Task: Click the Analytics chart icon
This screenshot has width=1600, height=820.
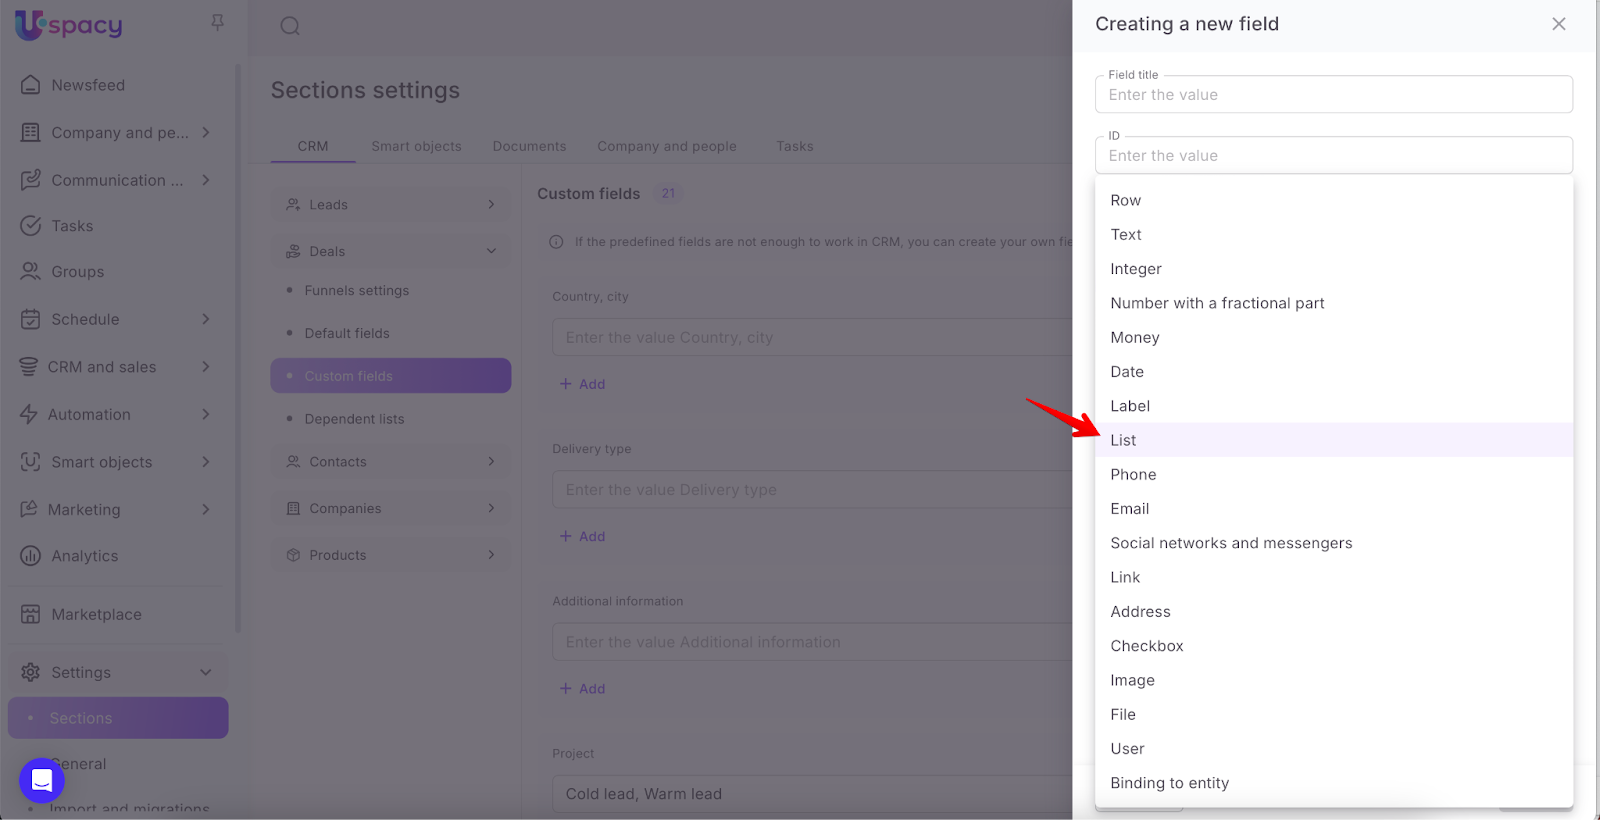Action: [31, 556]
